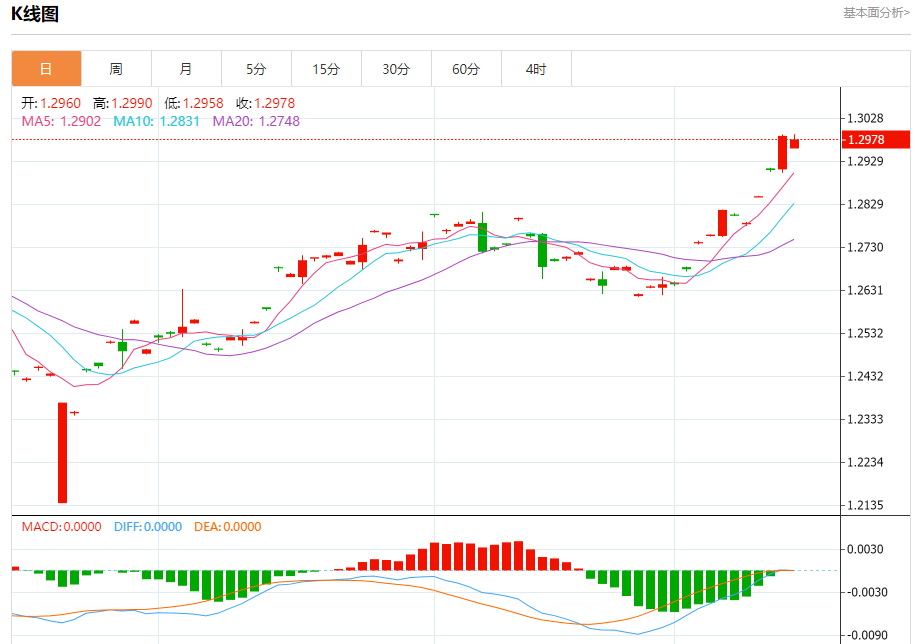Open the 基本面分析> link
The image size is (918, 644).
click(x=876, y=13)
